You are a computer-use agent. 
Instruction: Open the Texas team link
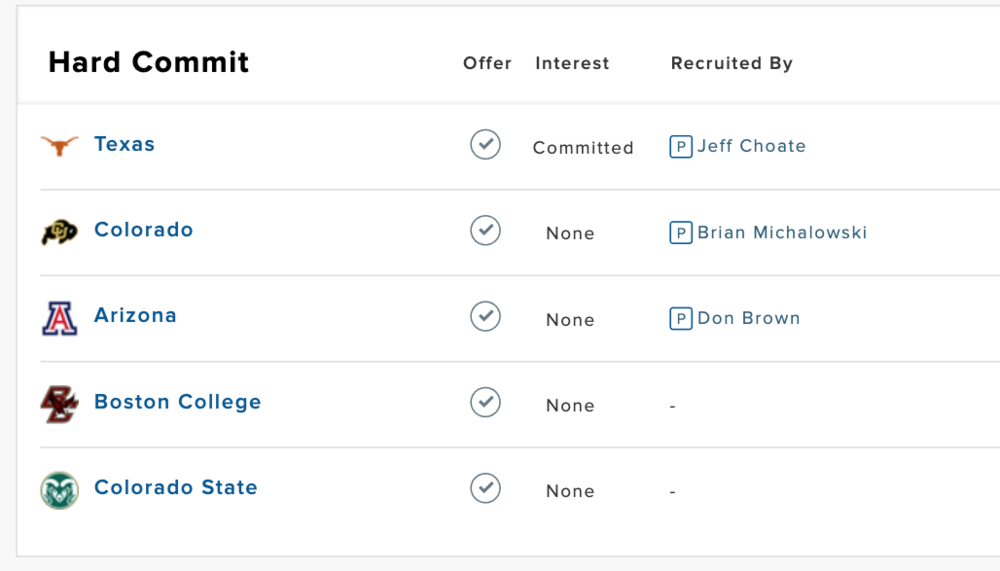coord(124,144)
